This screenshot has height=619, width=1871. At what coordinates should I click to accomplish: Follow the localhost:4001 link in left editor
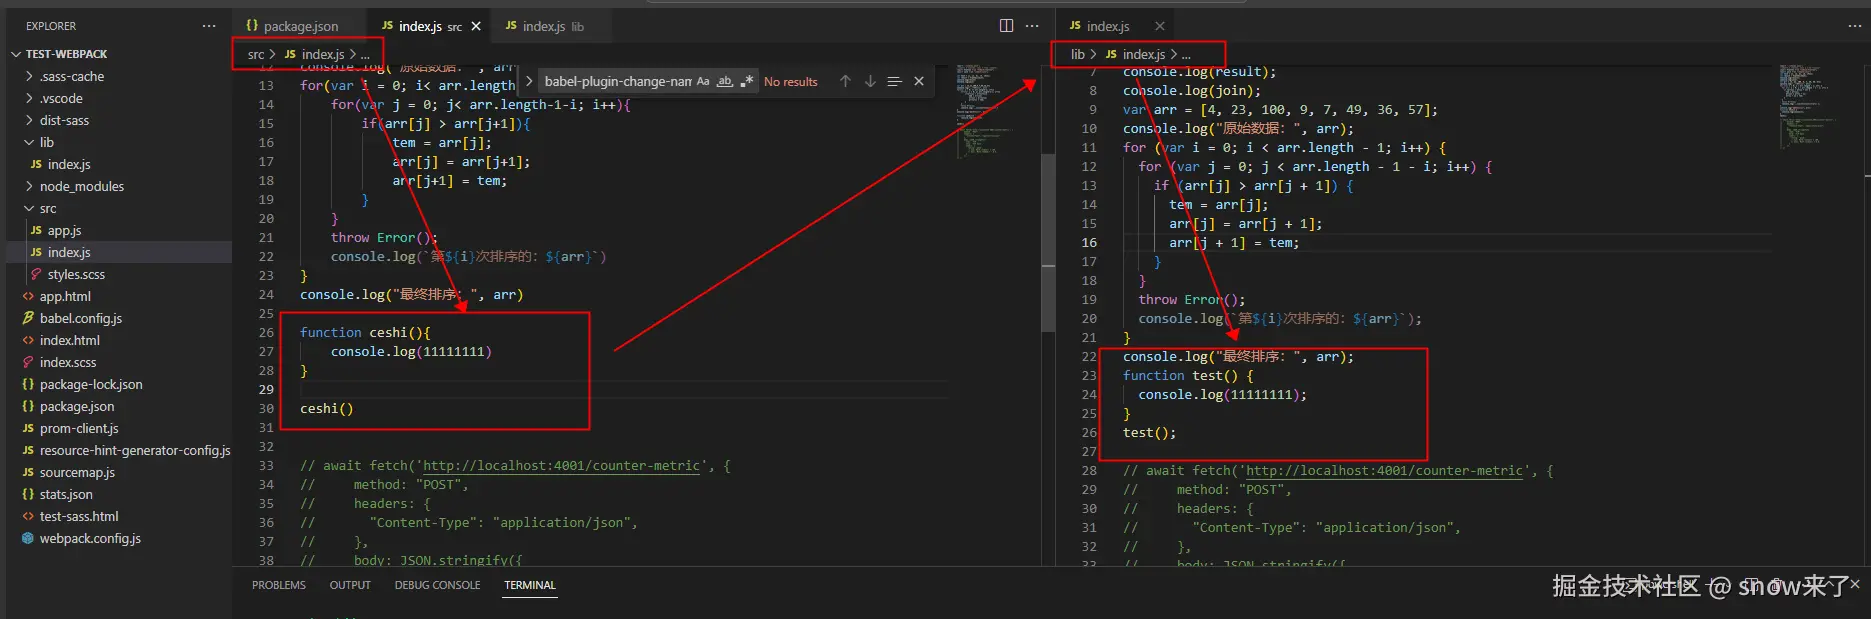tap(561, 466)
